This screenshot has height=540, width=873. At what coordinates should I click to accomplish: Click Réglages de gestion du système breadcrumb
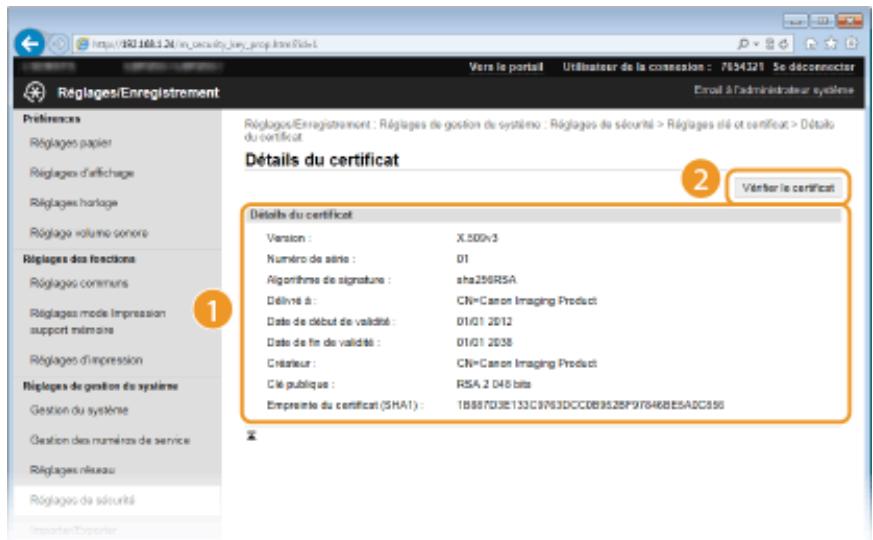click(460, 124)
